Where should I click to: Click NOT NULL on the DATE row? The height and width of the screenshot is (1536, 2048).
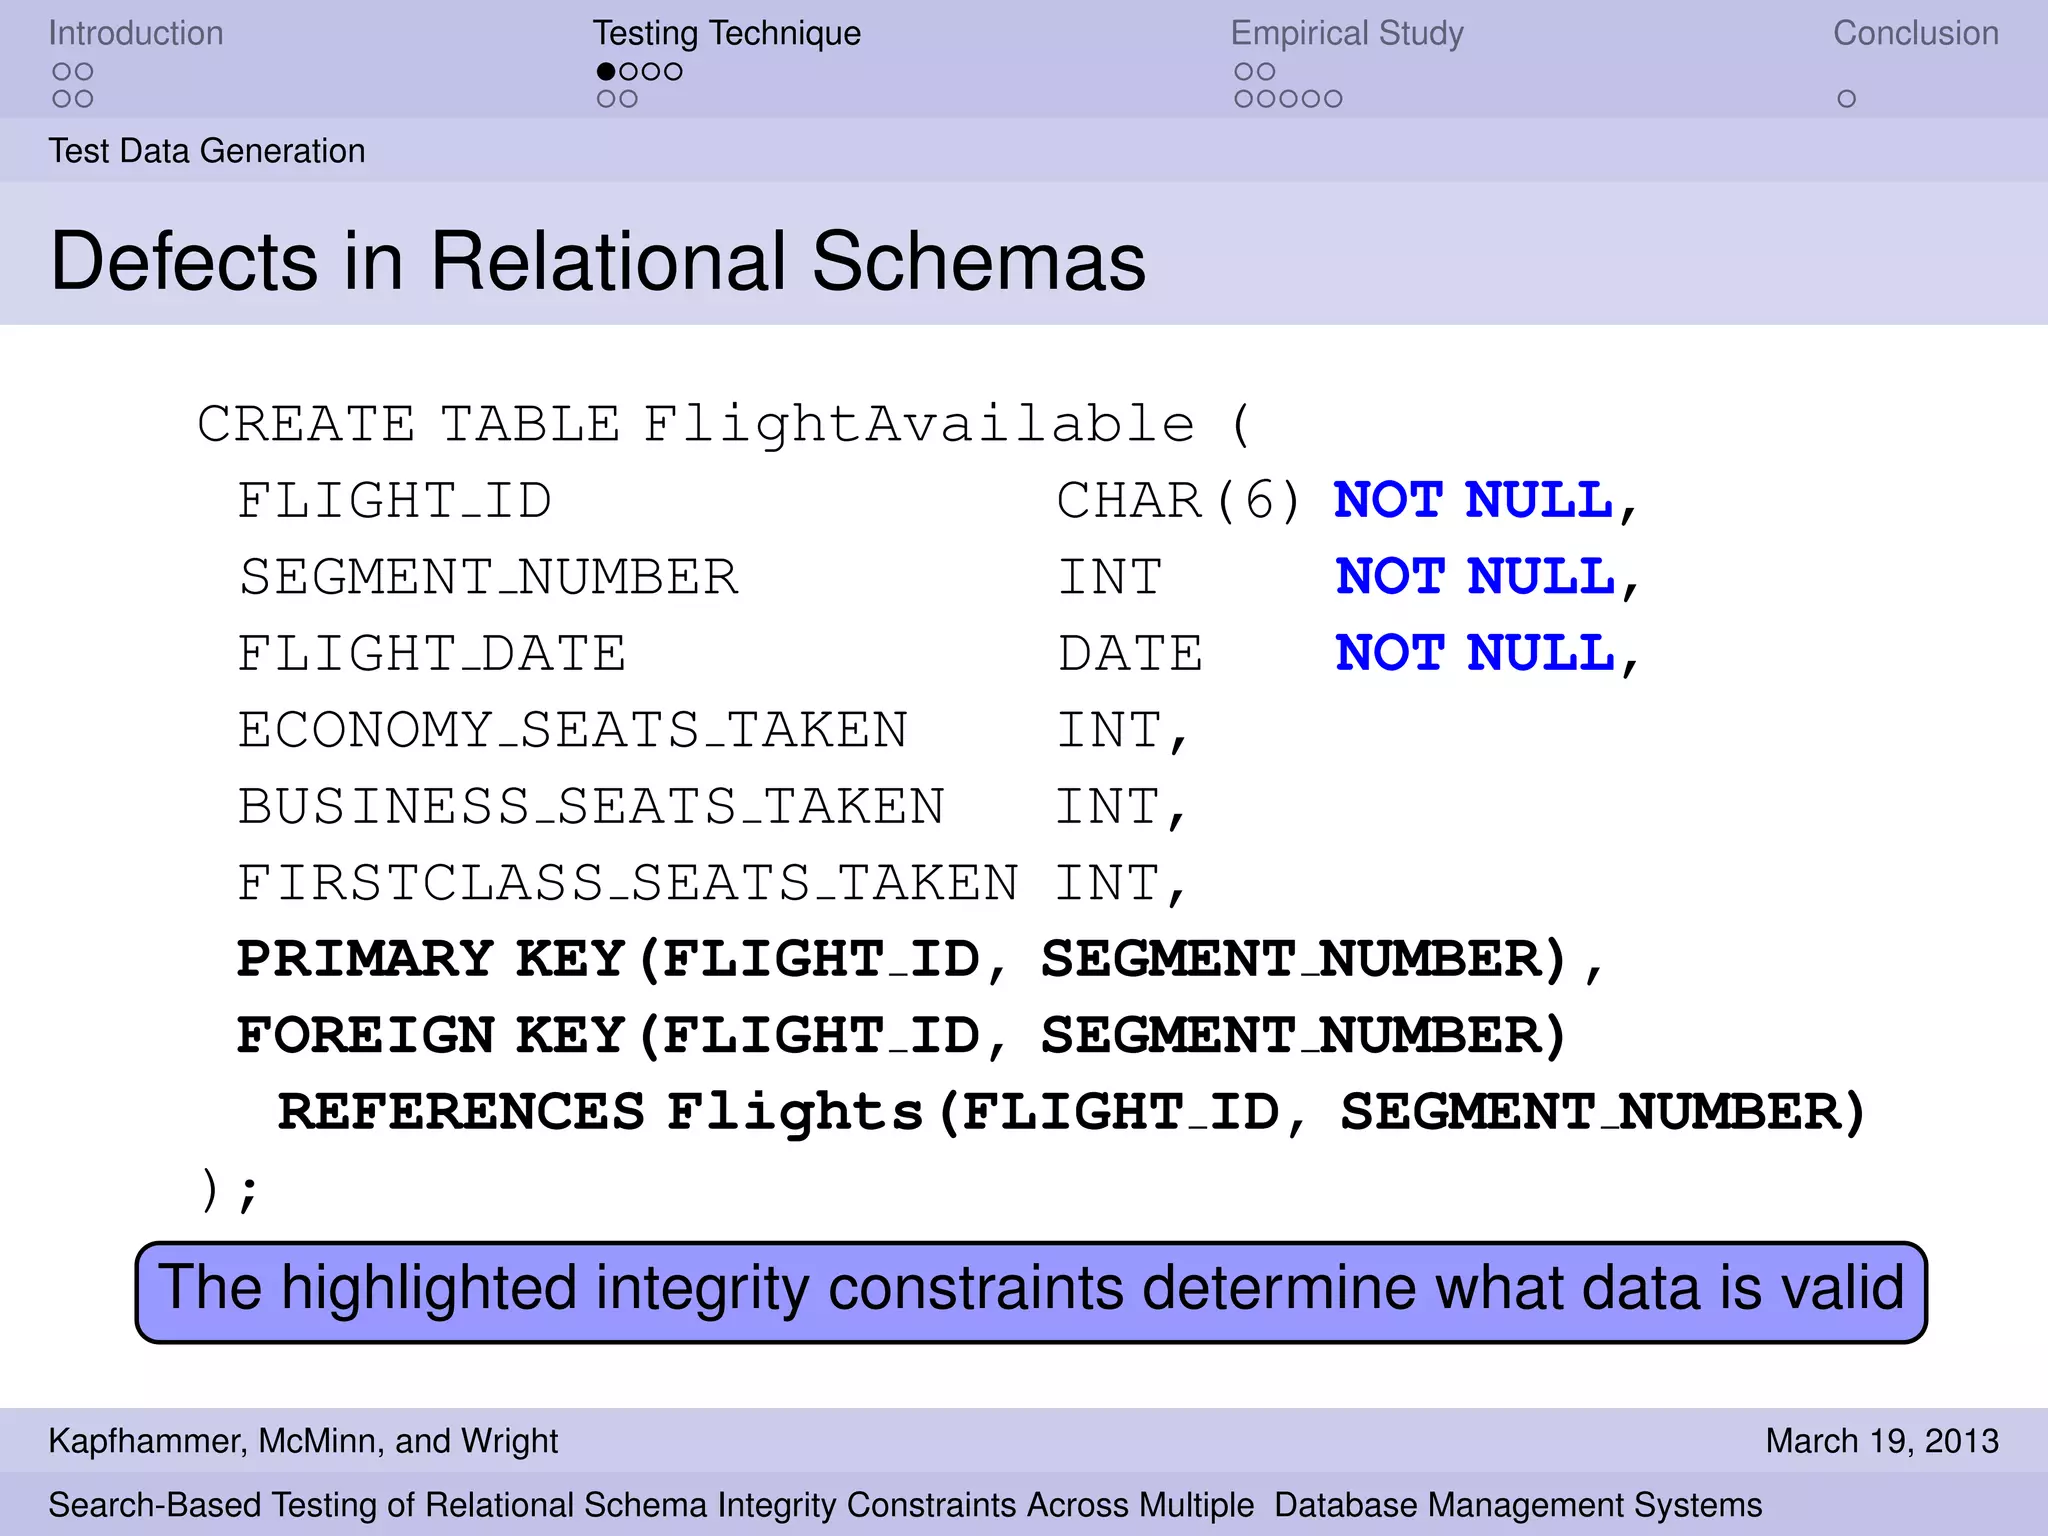click(x=1475, y=653)
